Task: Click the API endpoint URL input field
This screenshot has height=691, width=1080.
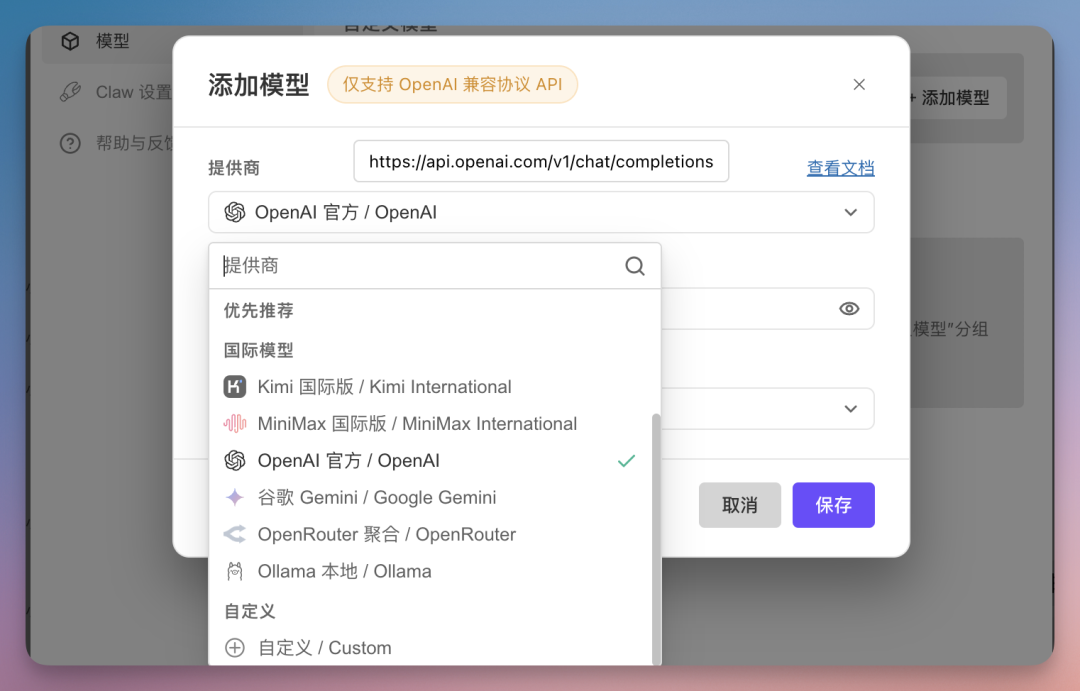Action: (x=540, y=161)
